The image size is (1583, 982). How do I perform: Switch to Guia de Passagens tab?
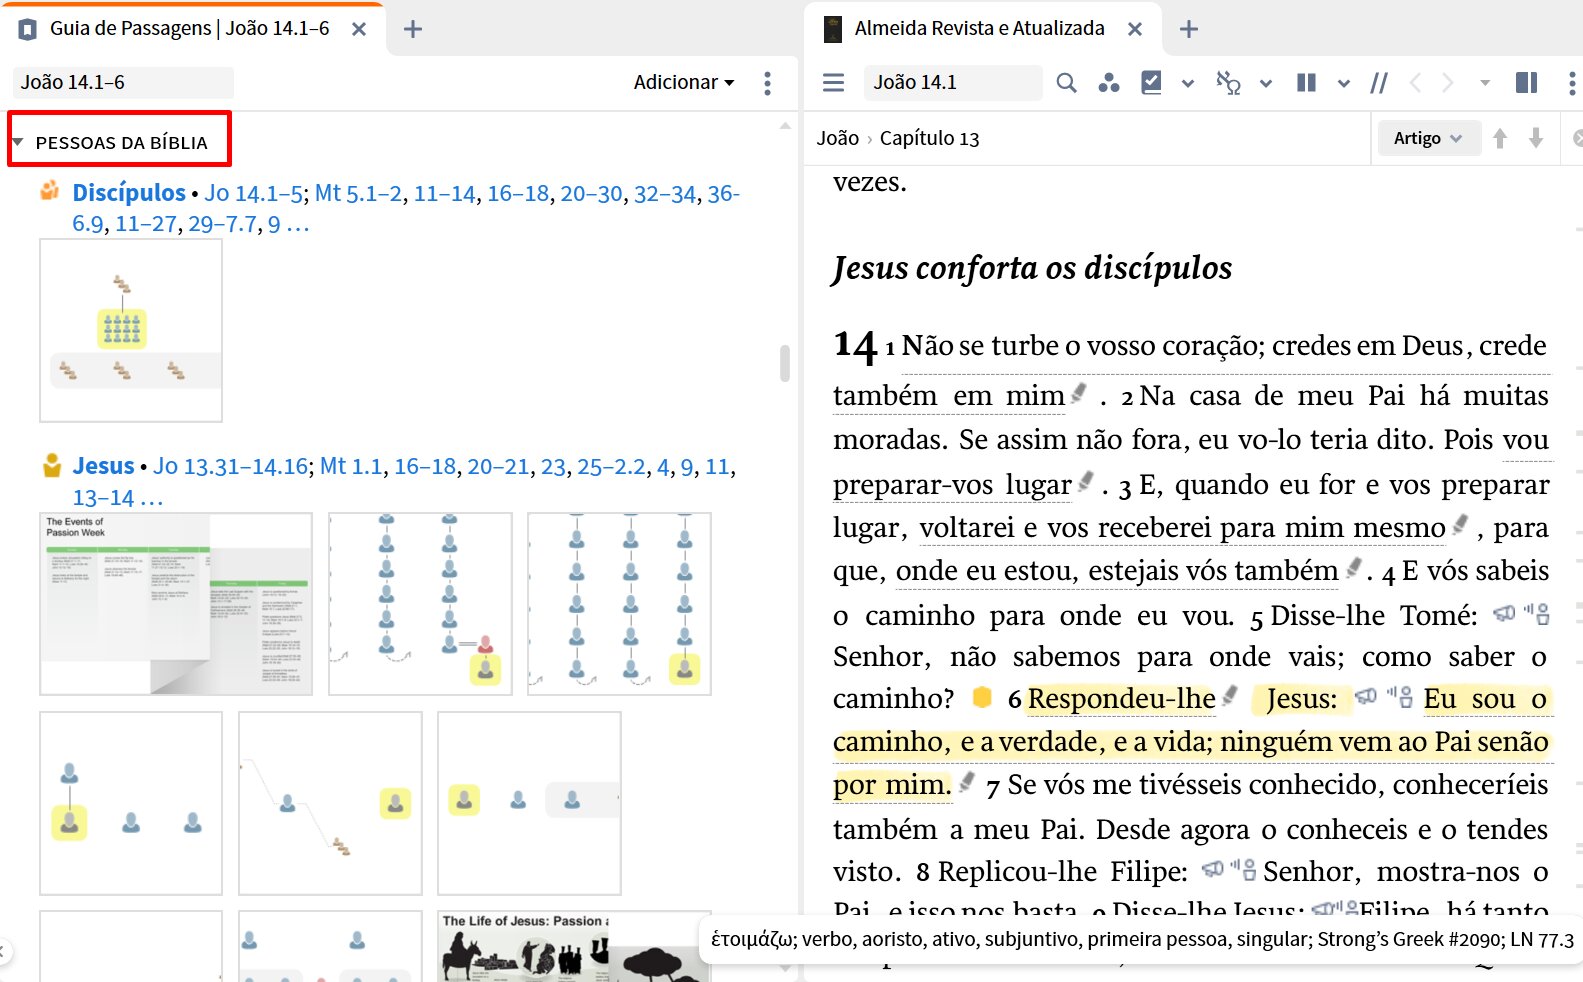[189, 28]
